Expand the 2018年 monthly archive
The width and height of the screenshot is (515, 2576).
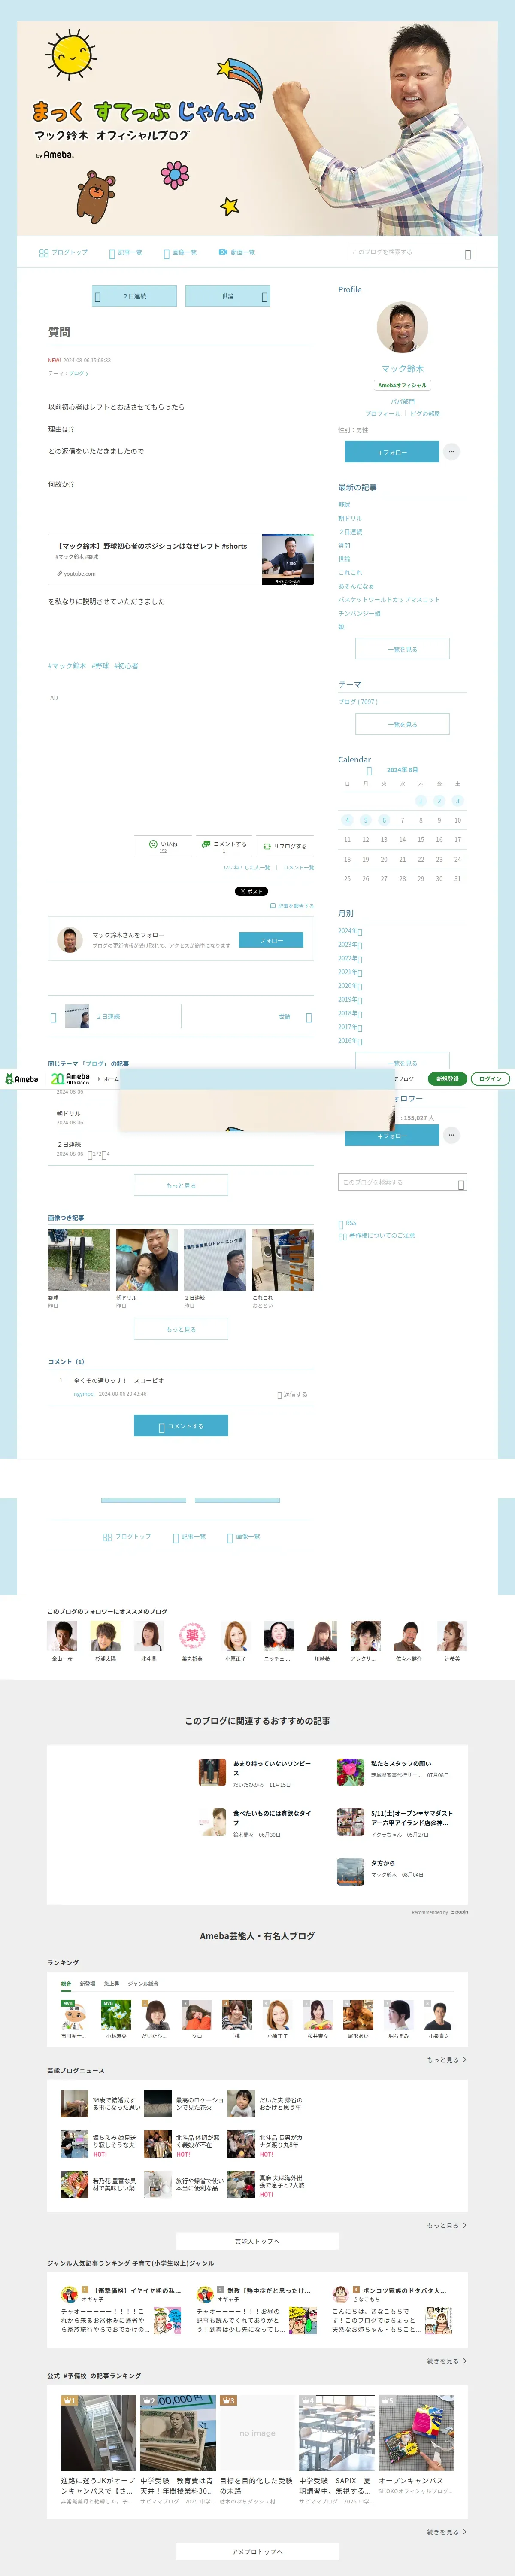(350, 1013)
